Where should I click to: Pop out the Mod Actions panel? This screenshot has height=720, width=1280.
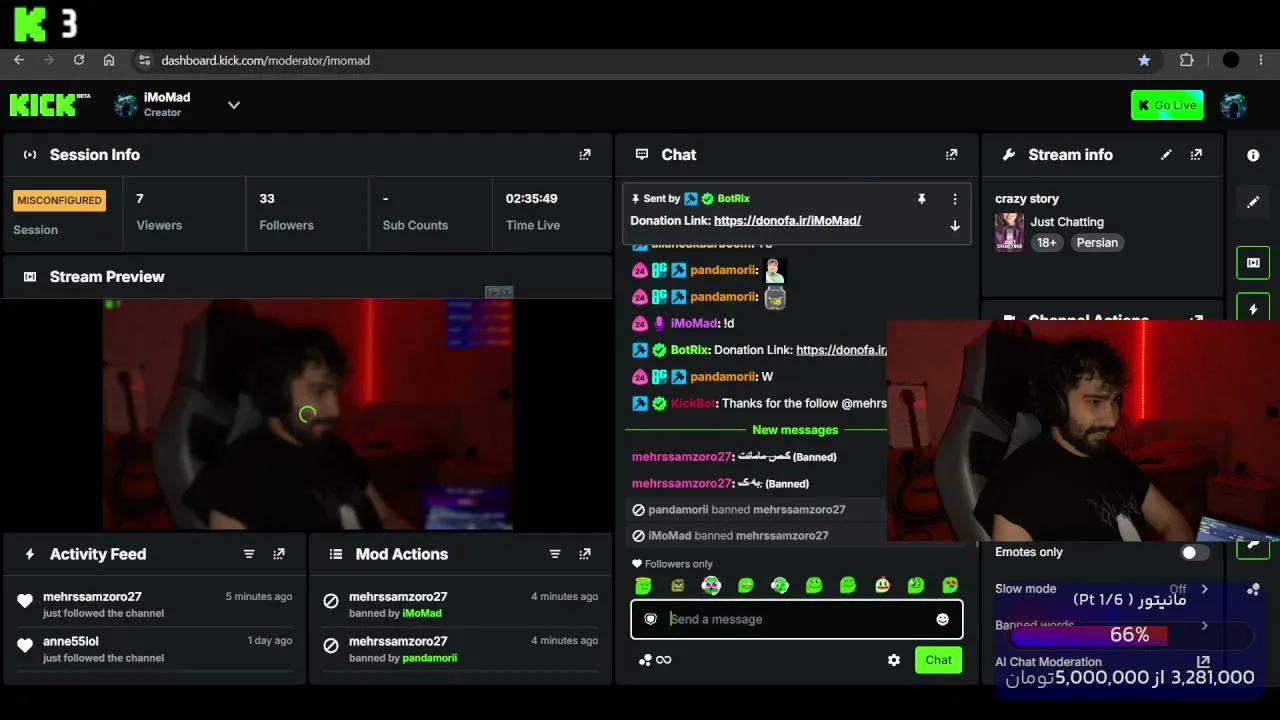(585, 554)
